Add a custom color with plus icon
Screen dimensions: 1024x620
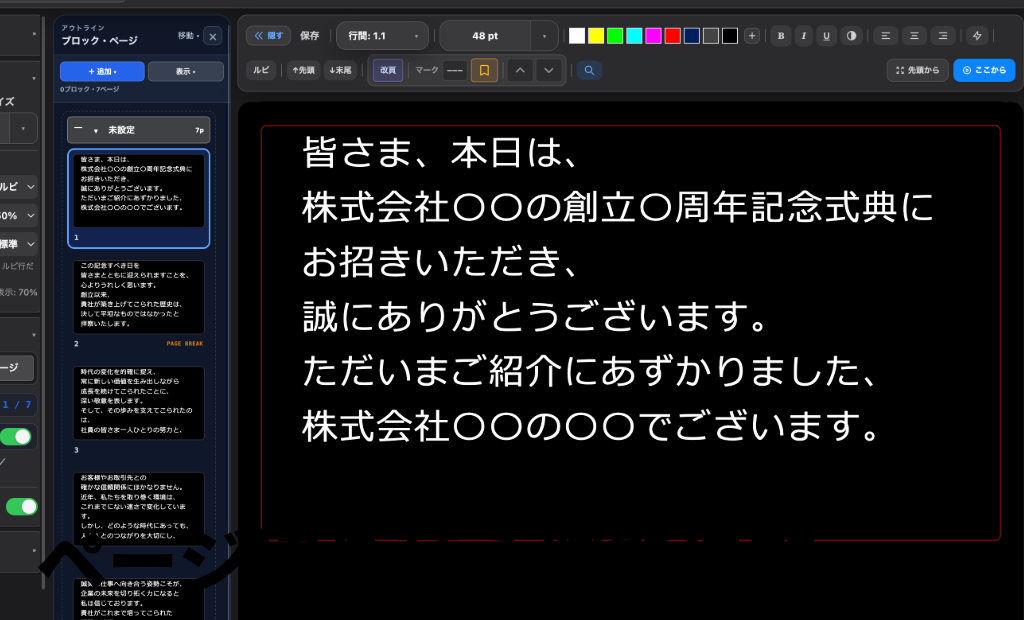[x=752, y=36]
